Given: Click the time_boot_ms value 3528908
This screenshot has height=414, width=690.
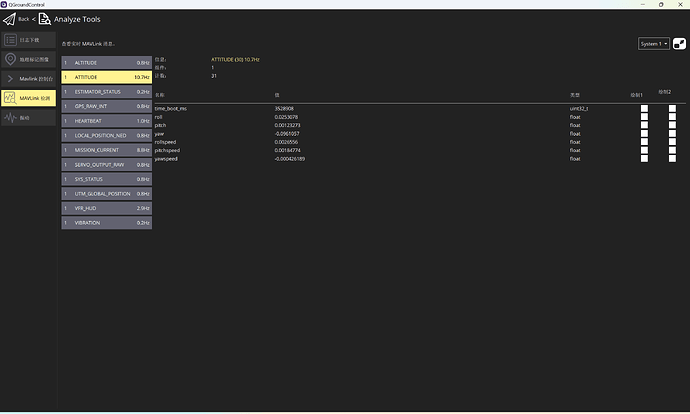Looking at the screenshot, I should click(284, 109).
